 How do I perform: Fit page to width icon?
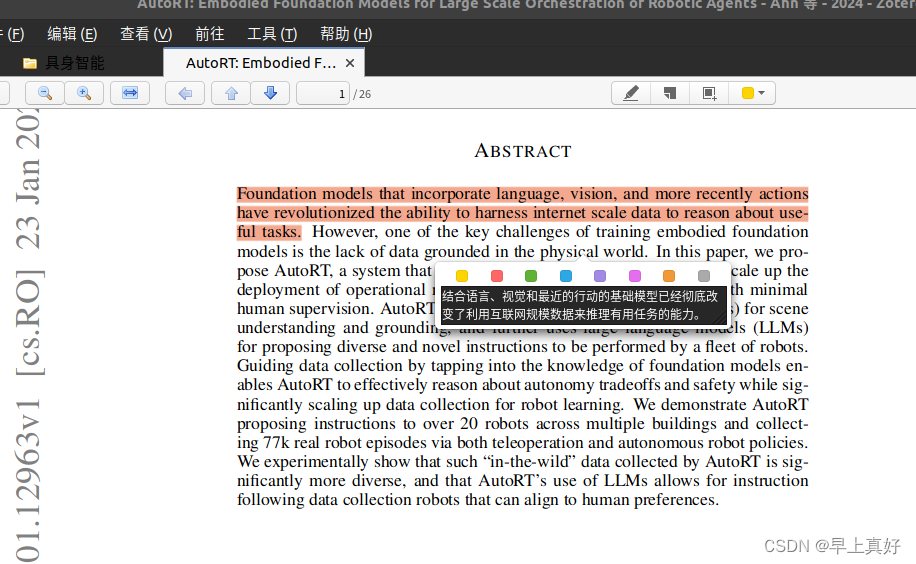[x=130, y=94]
